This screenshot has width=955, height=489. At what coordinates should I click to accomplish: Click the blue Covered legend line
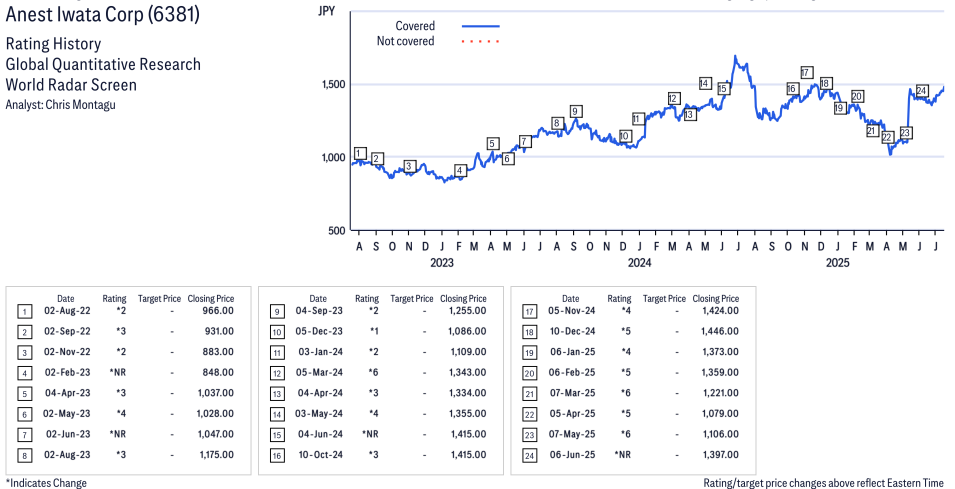481,26
